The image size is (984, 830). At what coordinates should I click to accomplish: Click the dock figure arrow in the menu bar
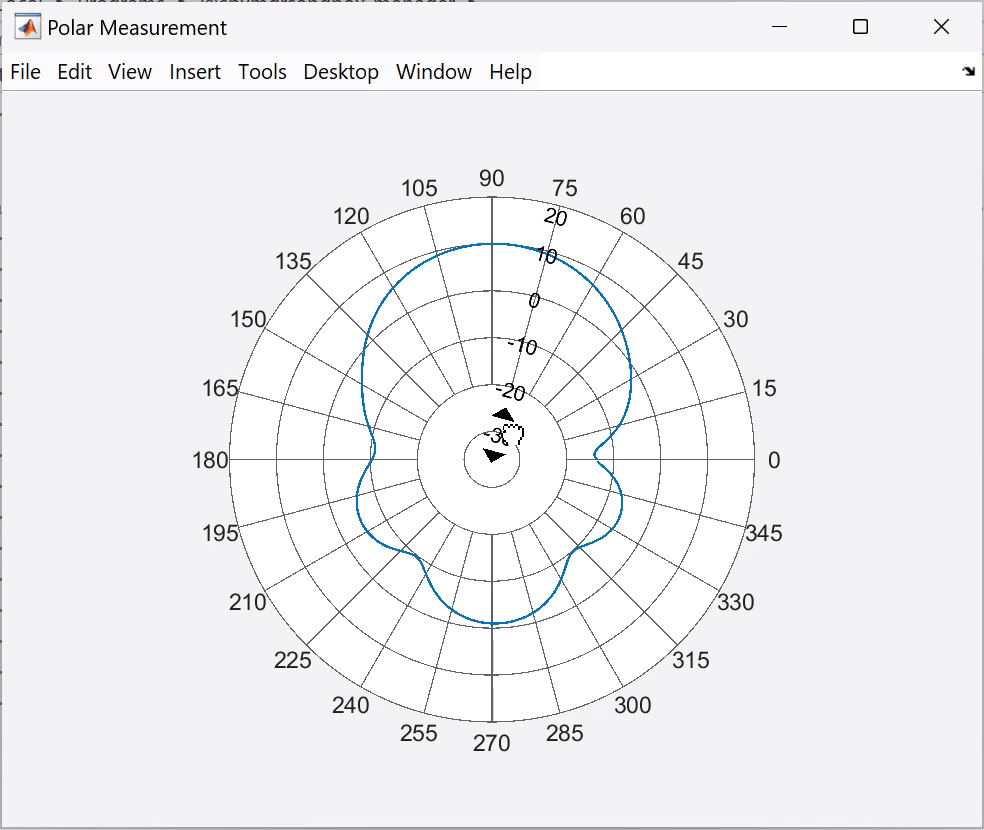tap(968, 72)
